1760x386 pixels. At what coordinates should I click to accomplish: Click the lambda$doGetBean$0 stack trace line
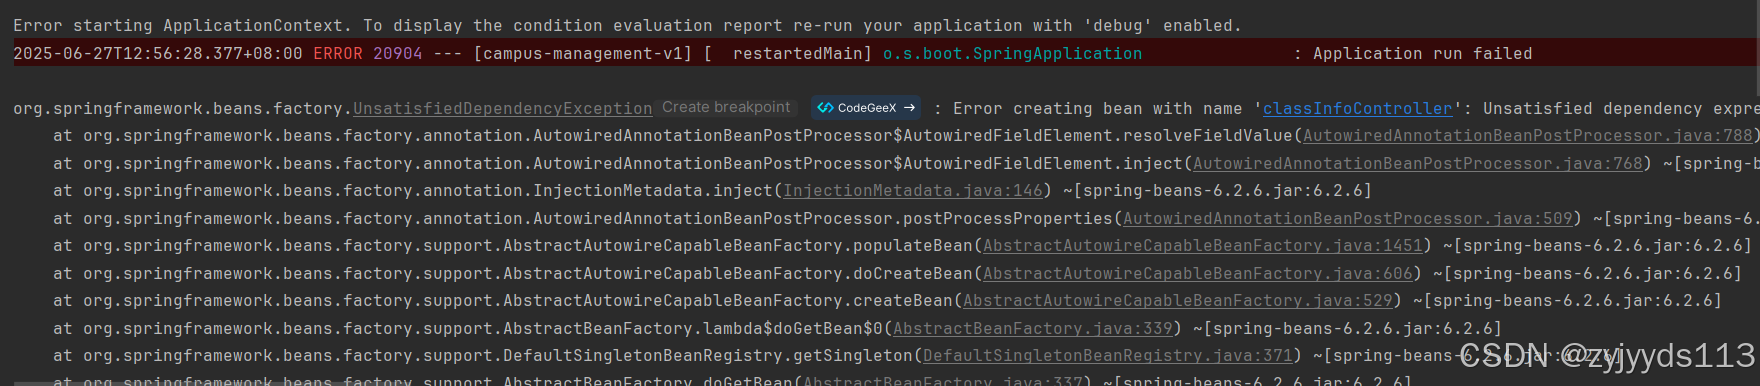[x=777, y=329]
